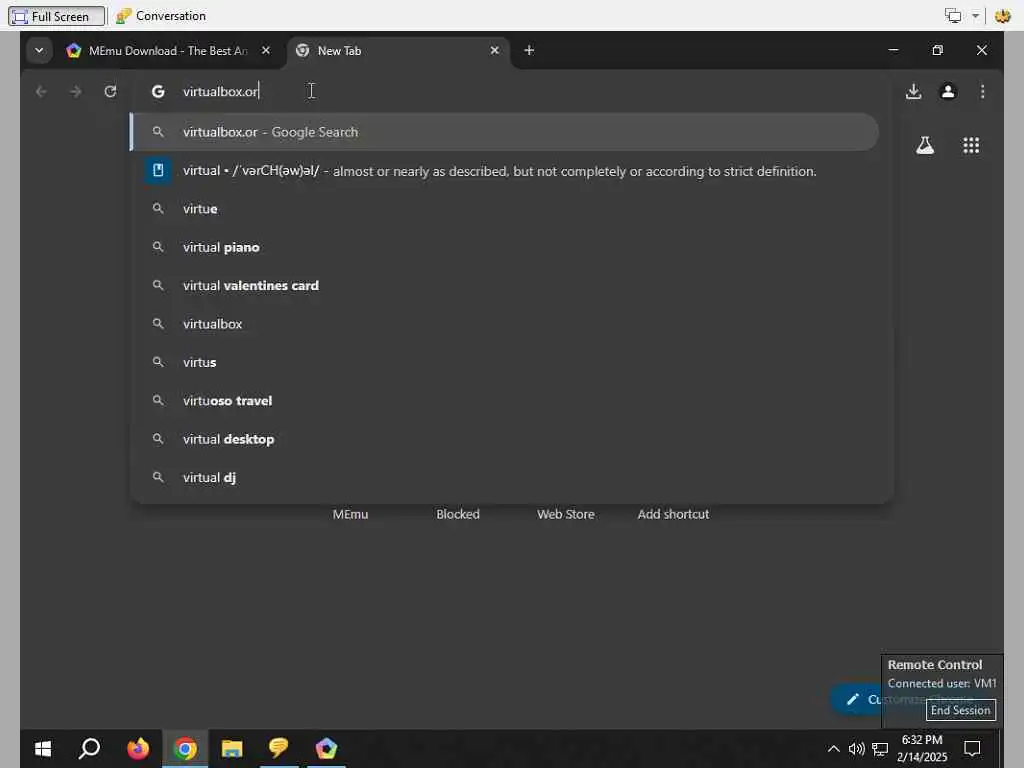Open the MEmu shortcut
Viewport: 1024px width, 768px height.
[350, 514]
